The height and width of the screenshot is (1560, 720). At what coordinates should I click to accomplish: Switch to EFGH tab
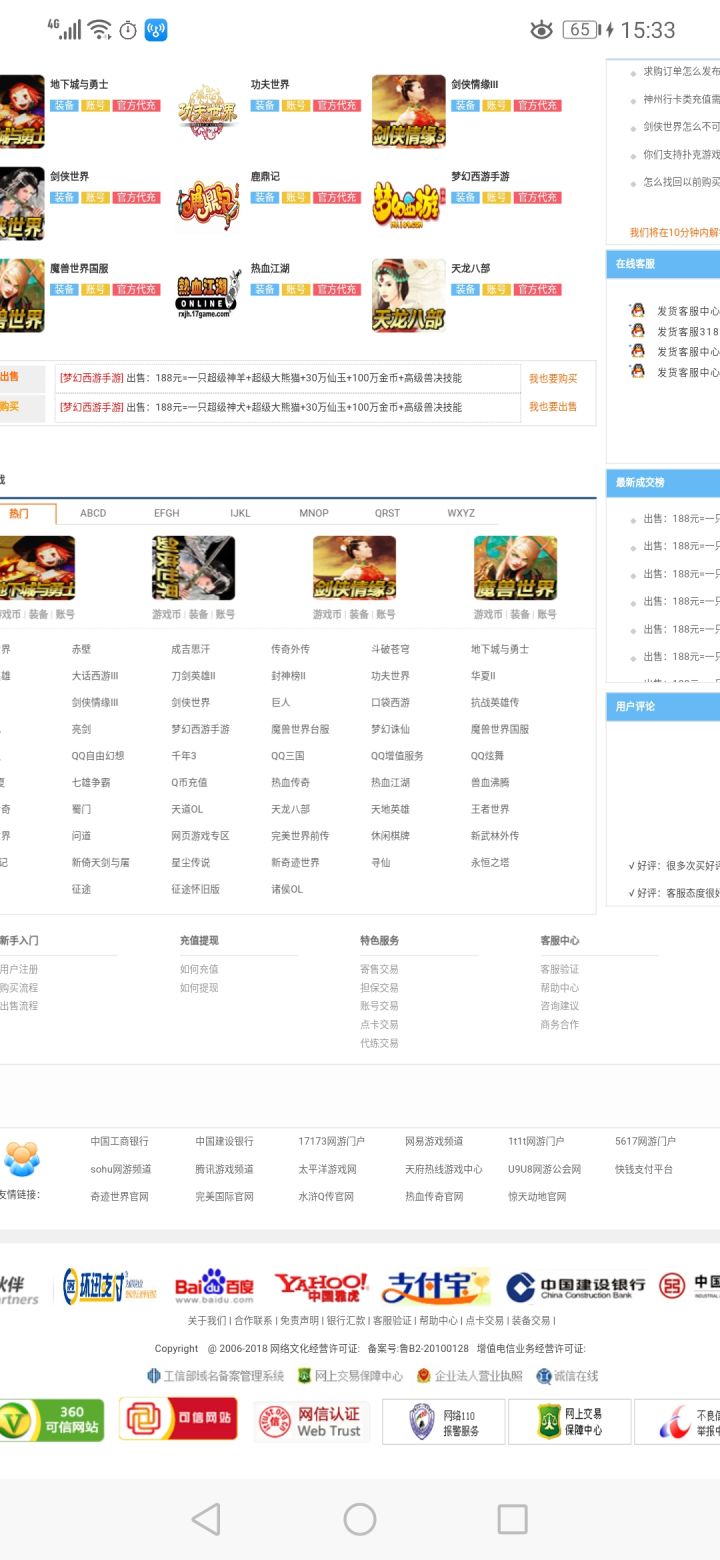click(x=167, y=513)
